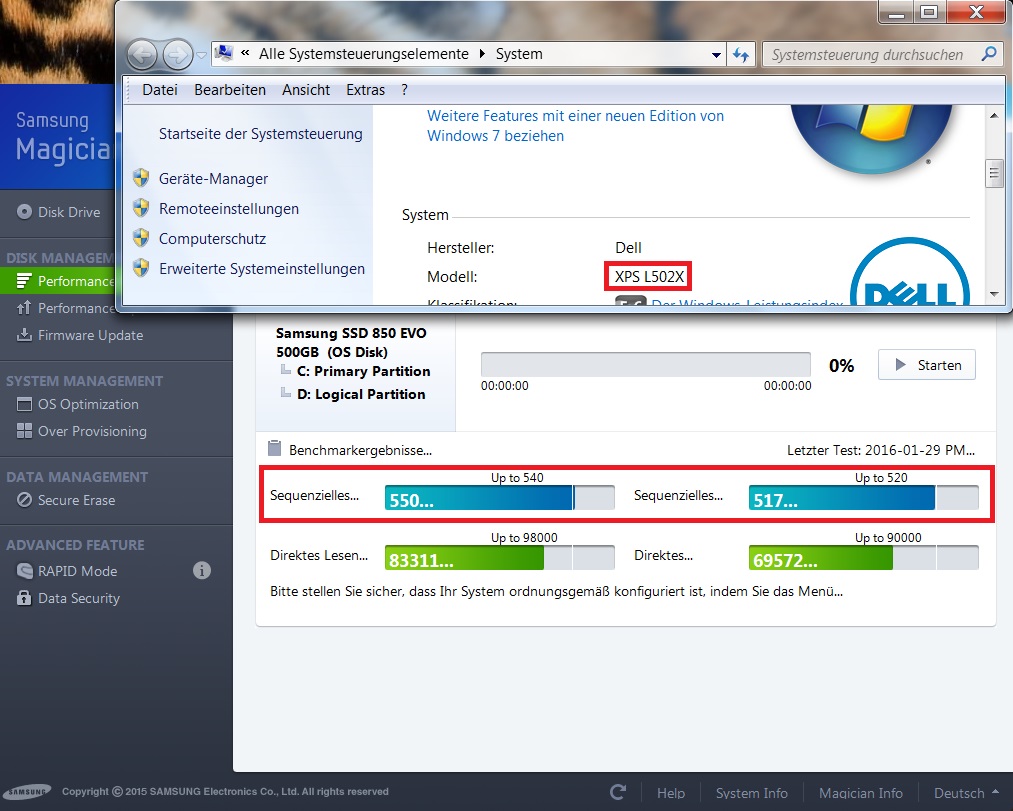Screen dimensions: 1013x811
Task: Click the random write bar showing 69572
Action: pos(863,558)
